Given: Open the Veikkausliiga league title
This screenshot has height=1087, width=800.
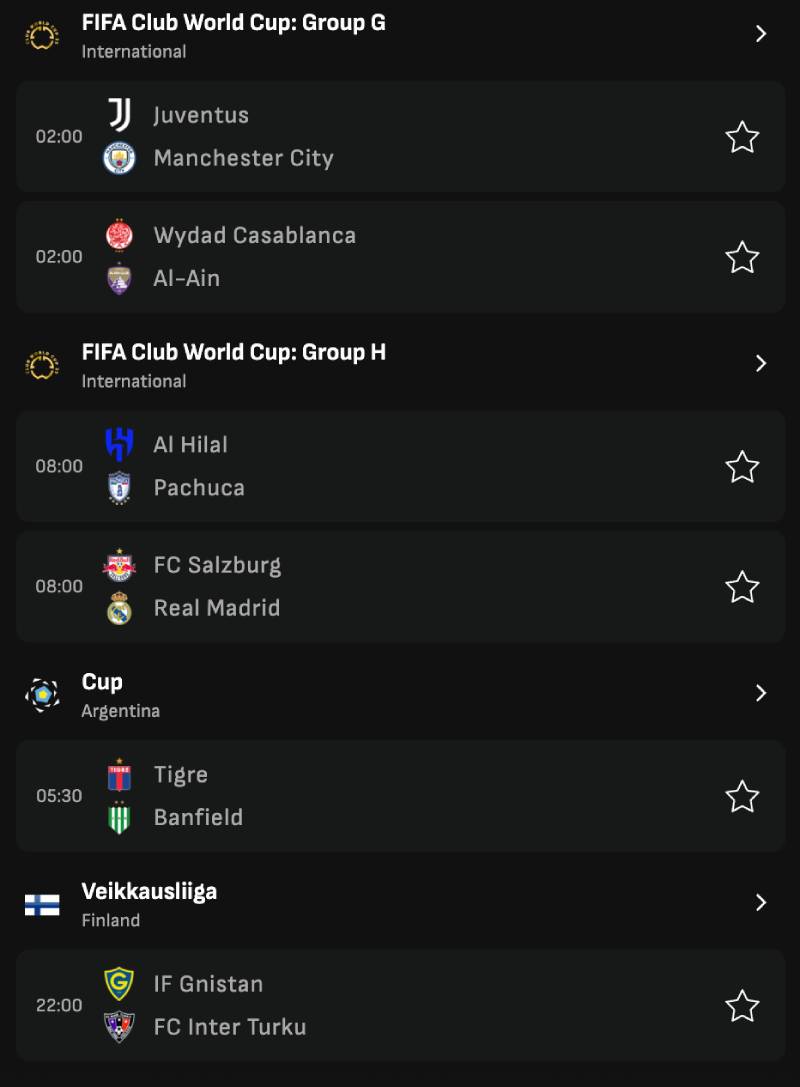Looking at the screenshot, I should tap(149, 891).
